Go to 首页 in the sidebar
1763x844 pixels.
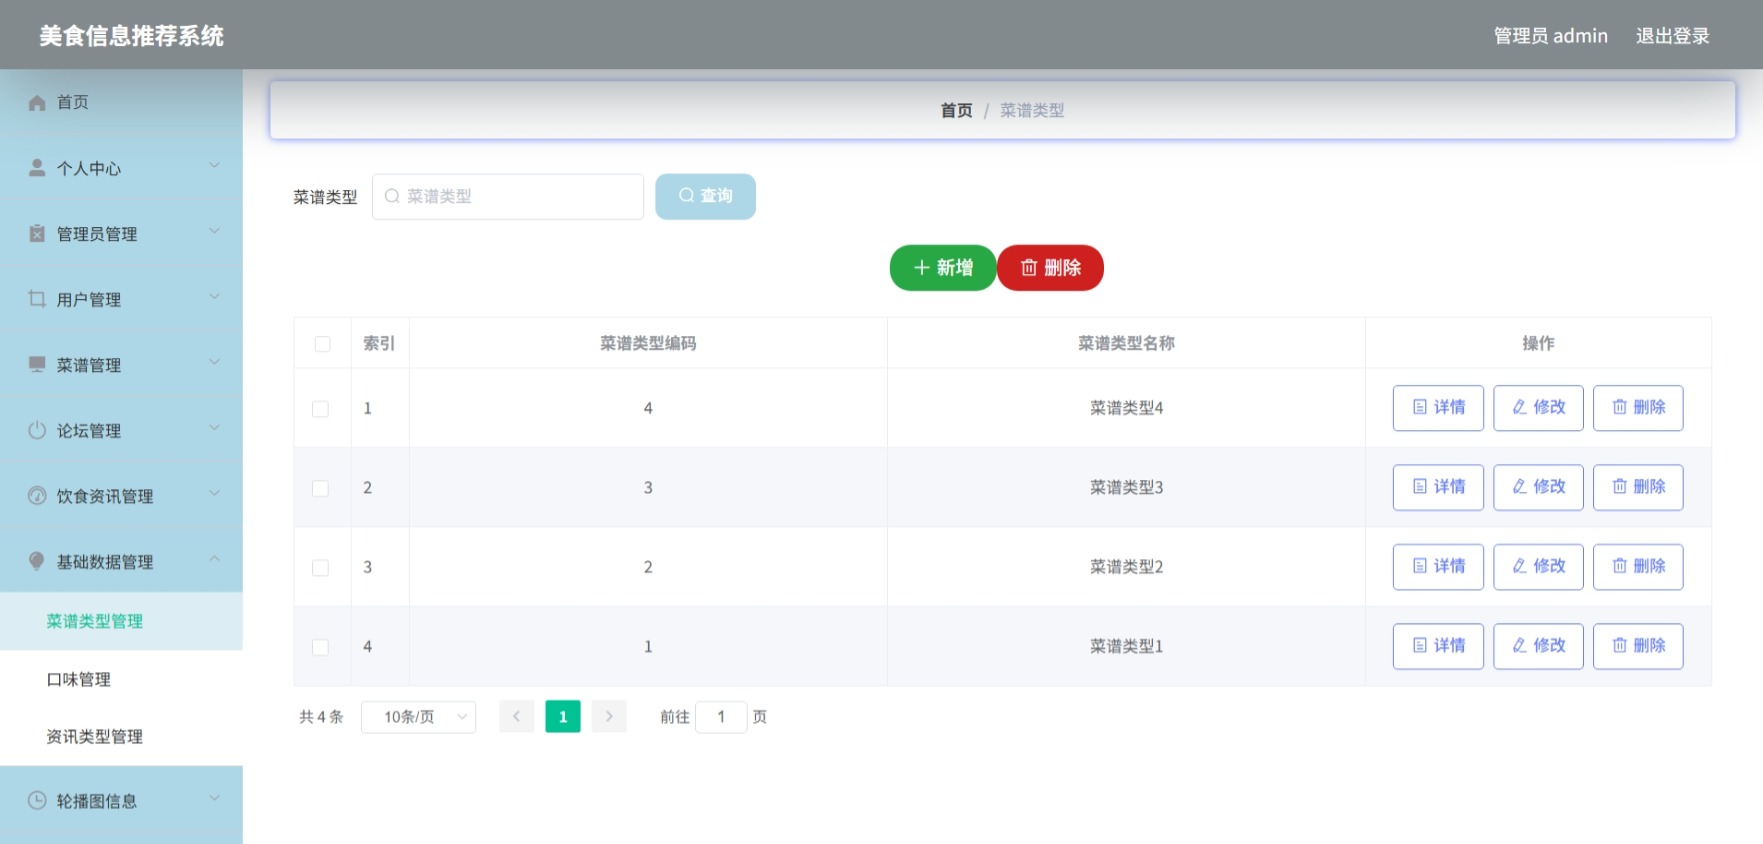121,102
